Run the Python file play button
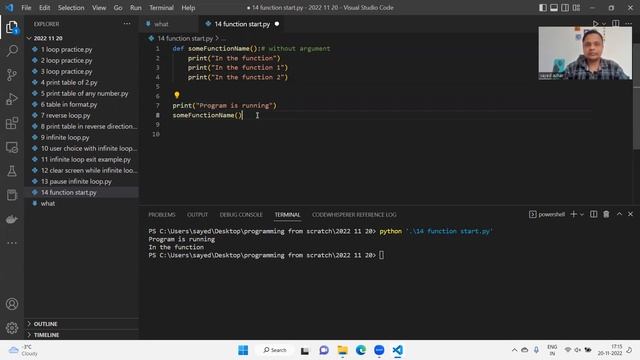The image size is (640, 360). [596, 24]
